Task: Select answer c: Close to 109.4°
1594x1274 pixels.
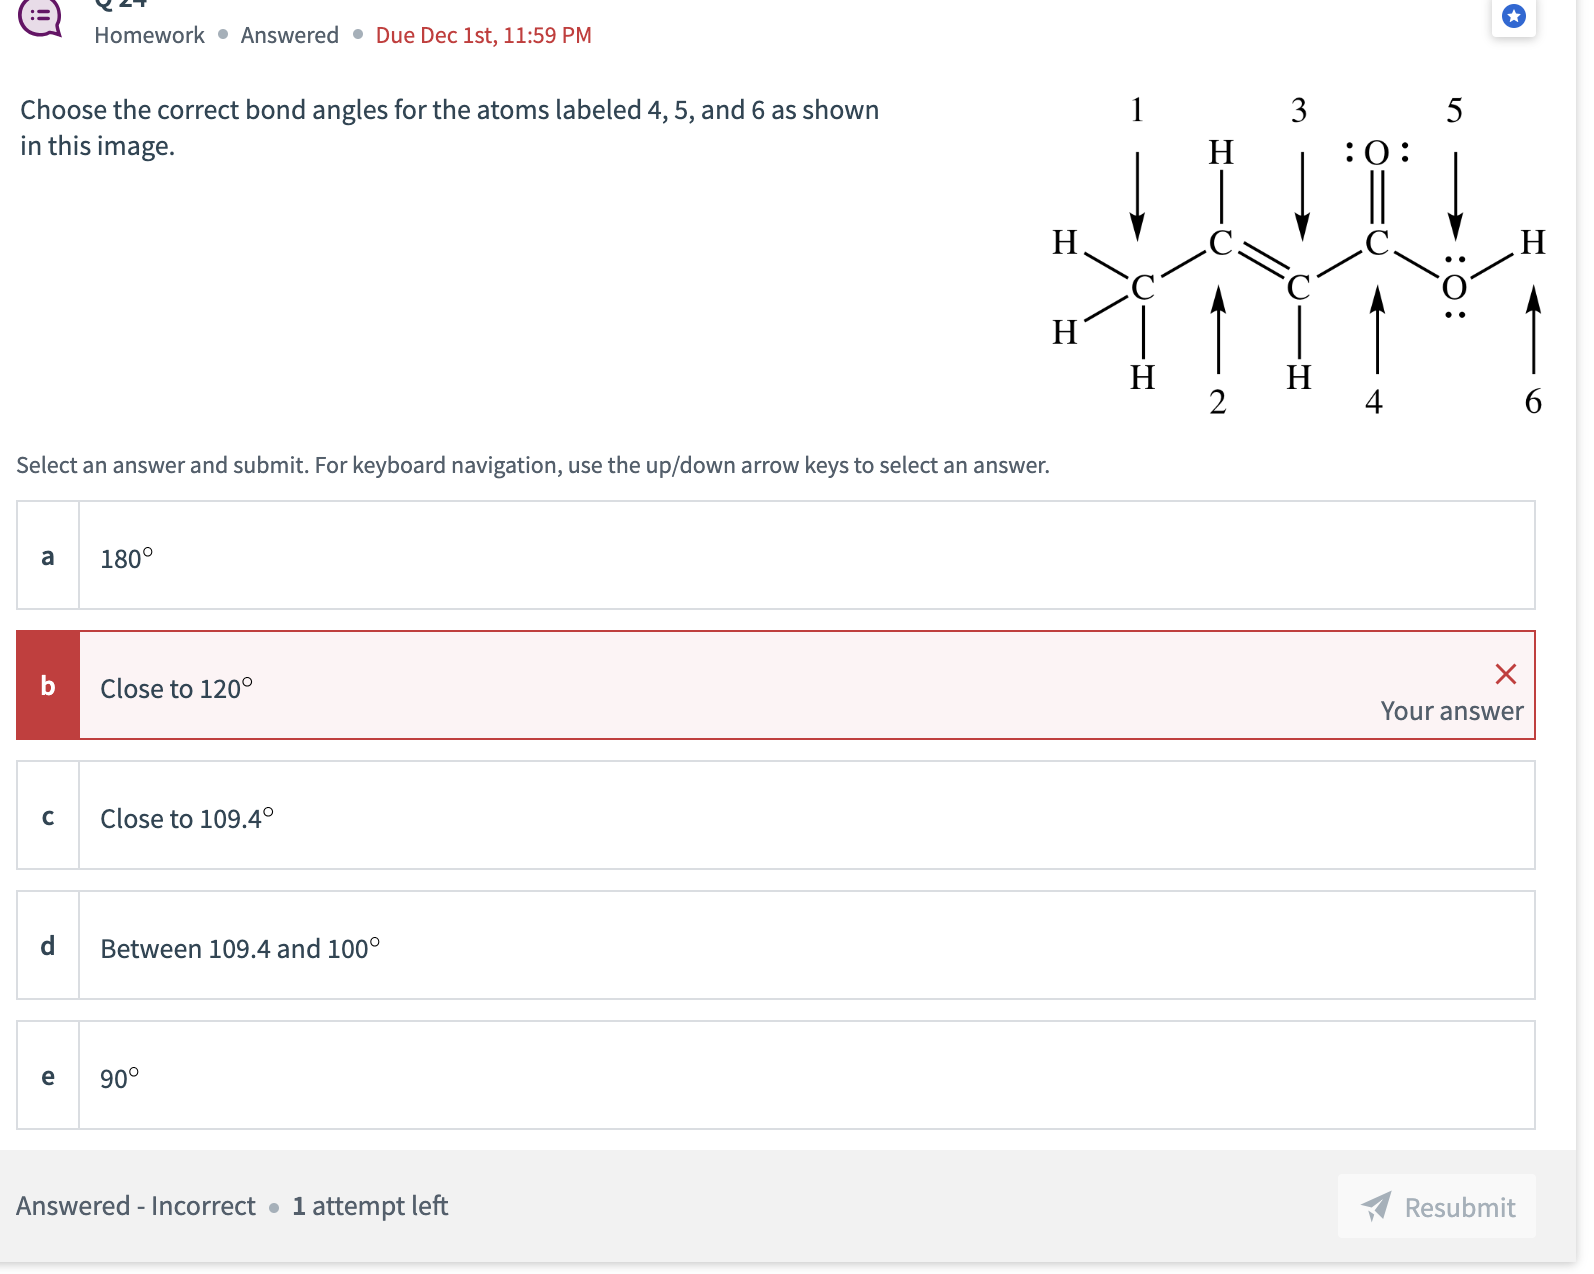Action: coord(776,815)
